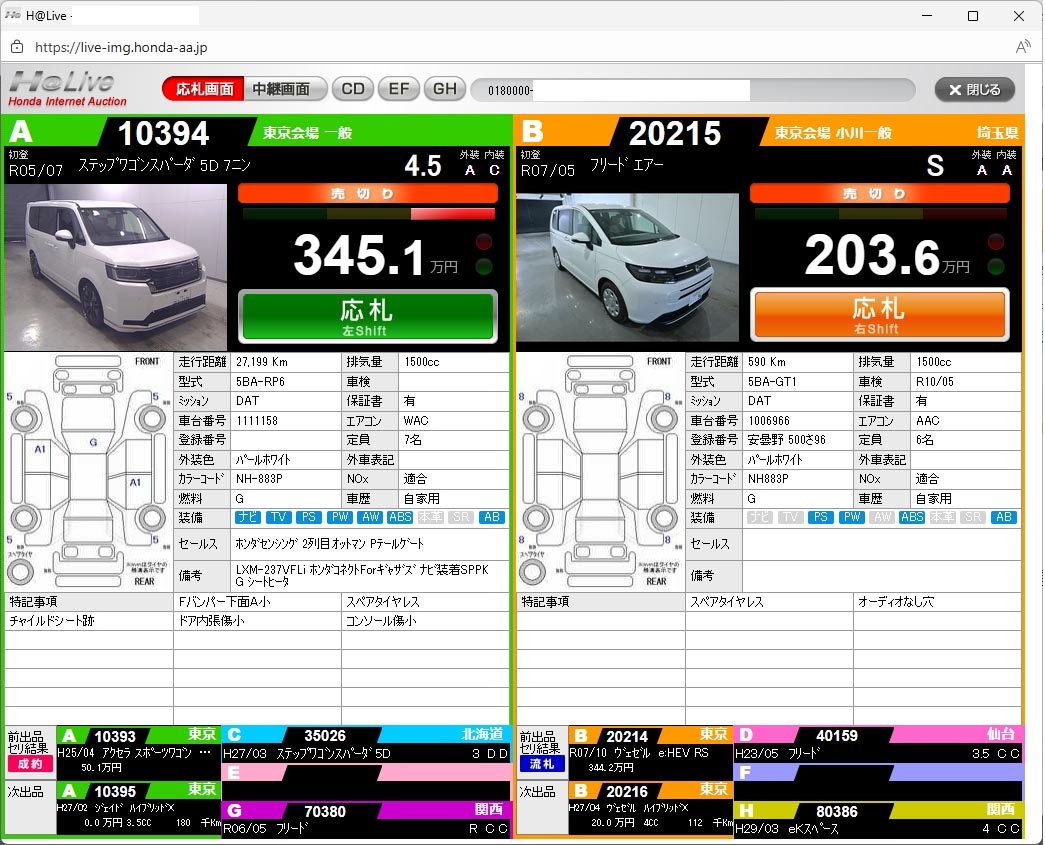Click the site info lock icon
The image size is (1045, 845).
tap(17, 47)
